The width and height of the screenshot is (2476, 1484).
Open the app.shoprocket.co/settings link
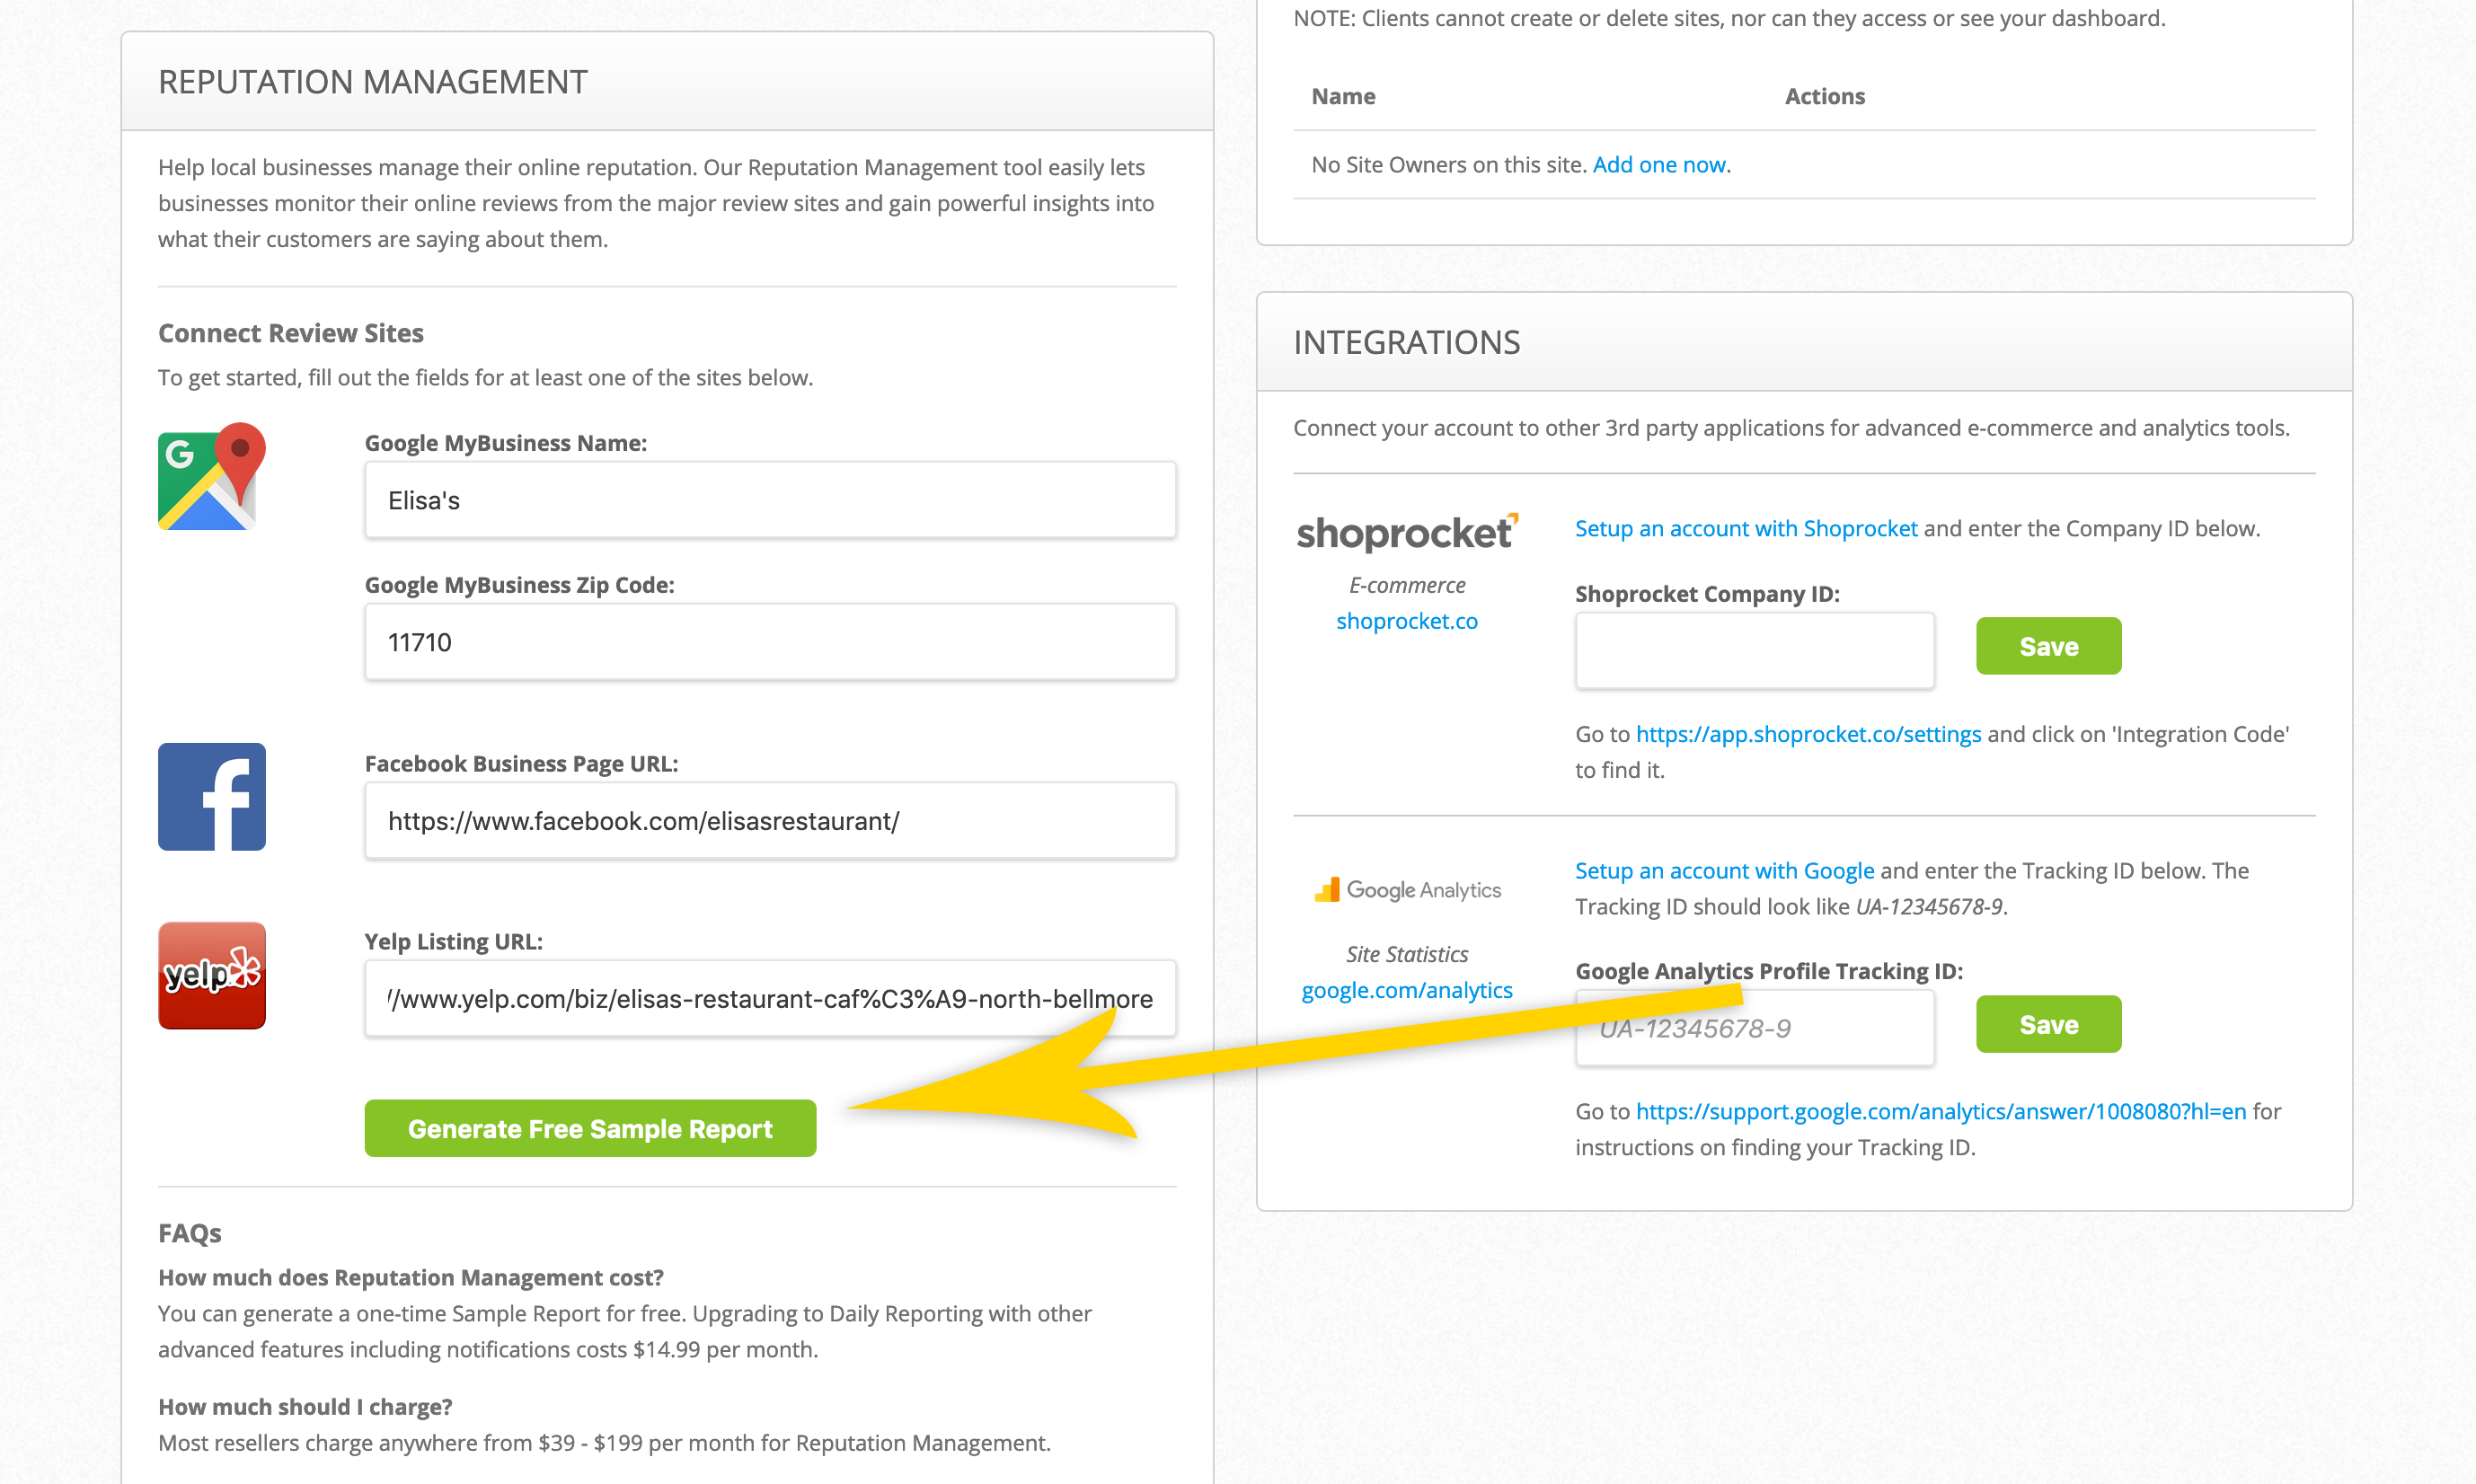point(1808,734)
